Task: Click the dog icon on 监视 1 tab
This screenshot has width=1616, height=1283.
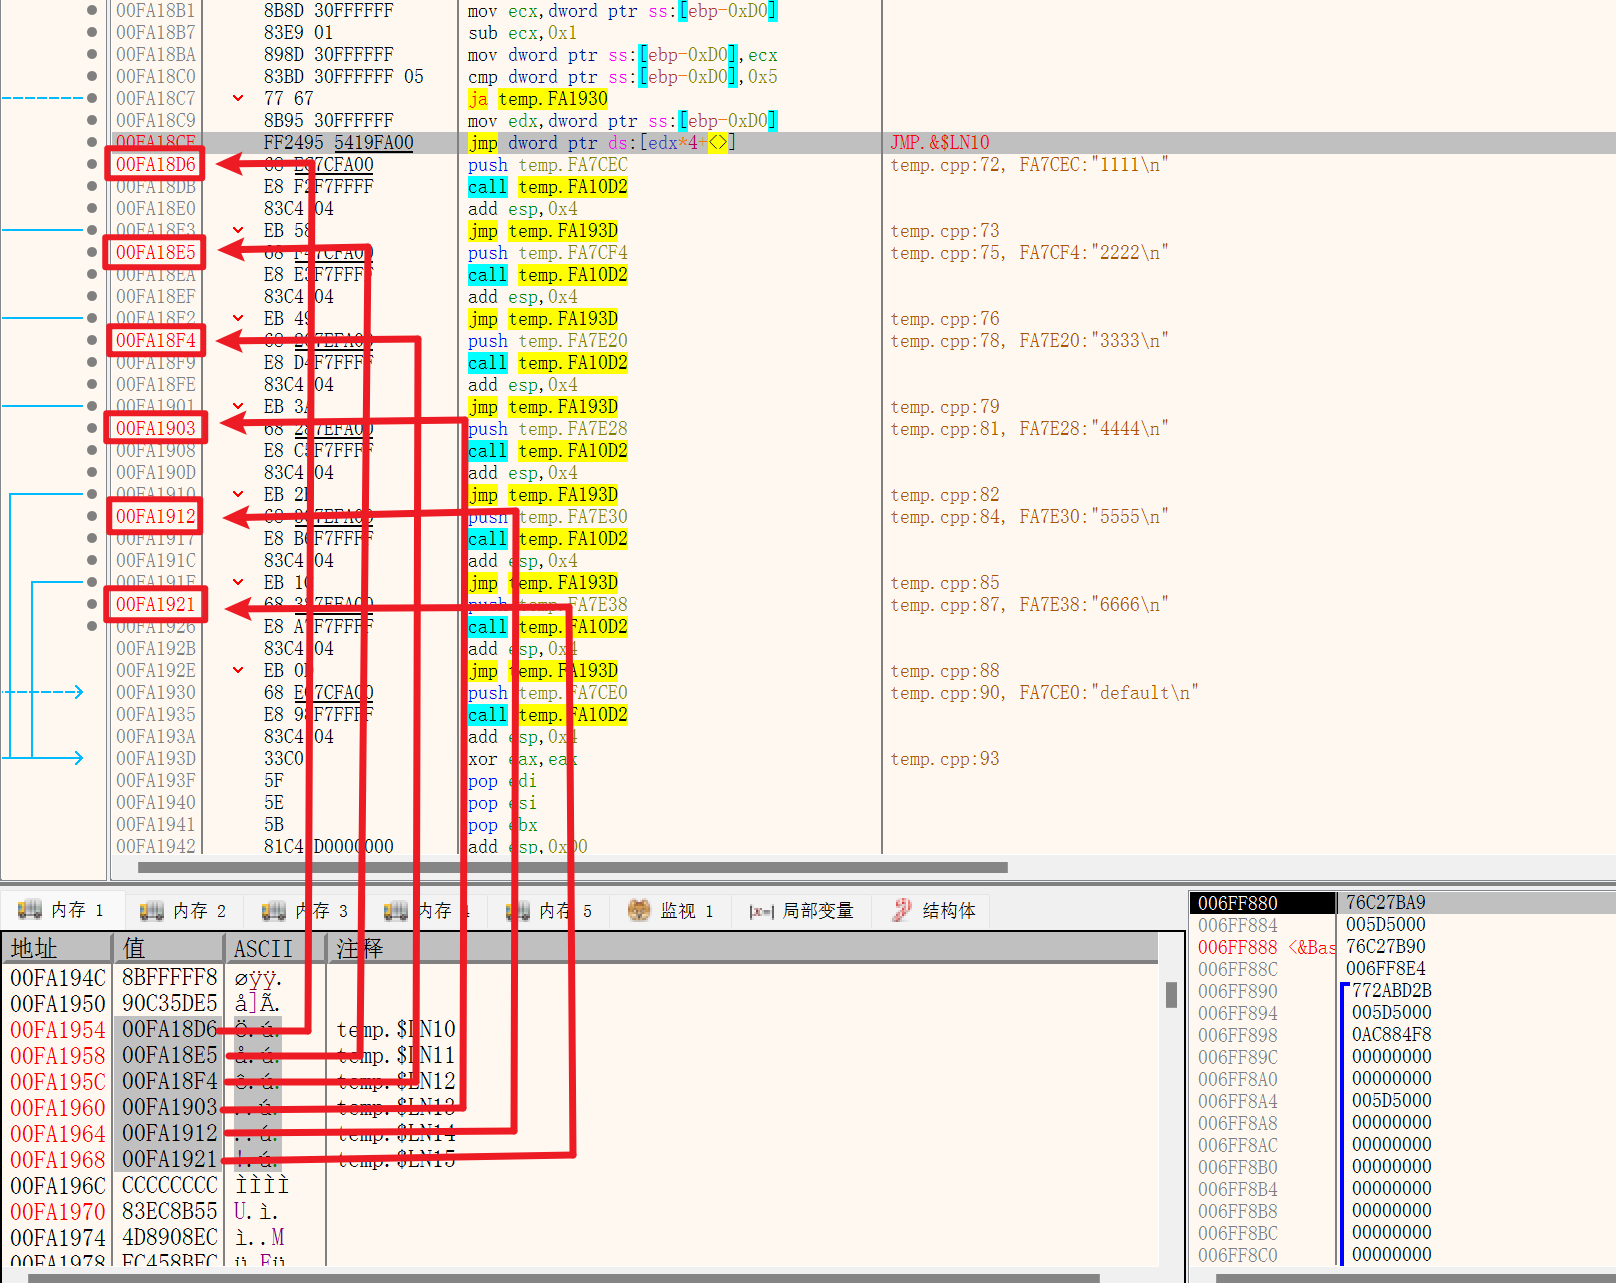Action: coord(638,910)
